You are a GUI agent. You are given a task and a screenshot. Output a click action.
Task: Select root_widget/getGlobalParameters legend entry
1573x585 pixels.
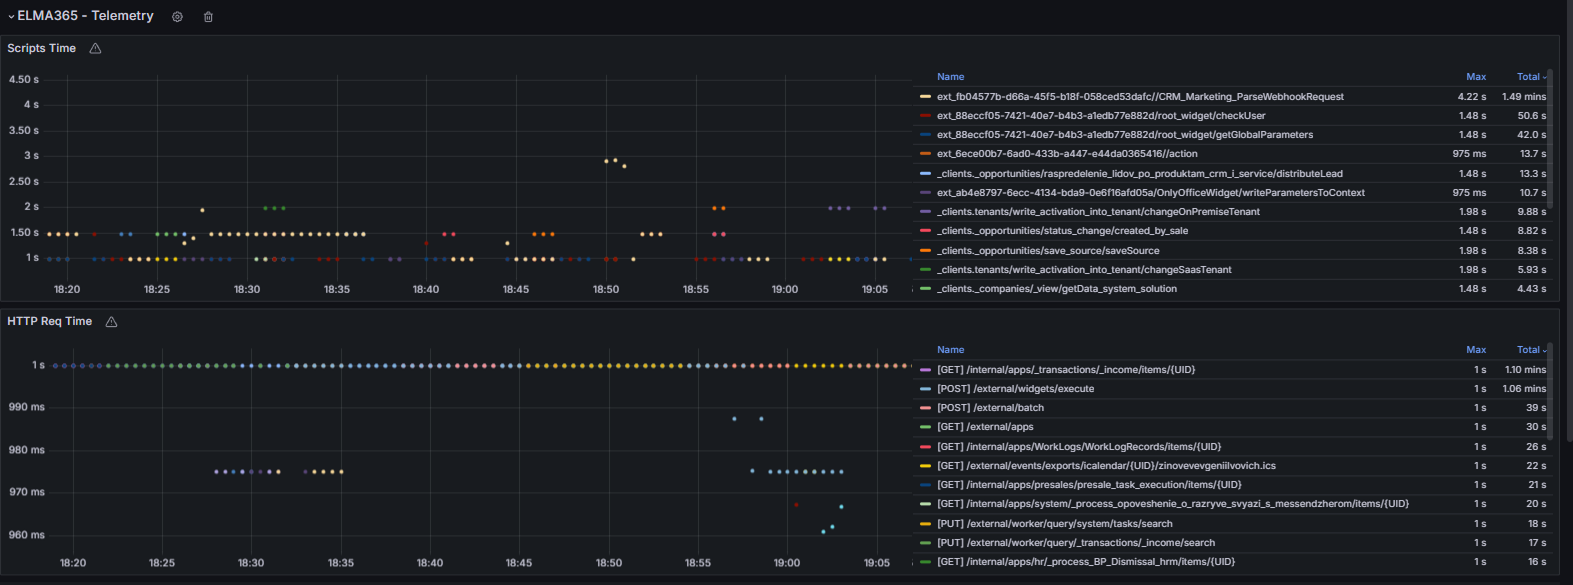(1125, 135)
